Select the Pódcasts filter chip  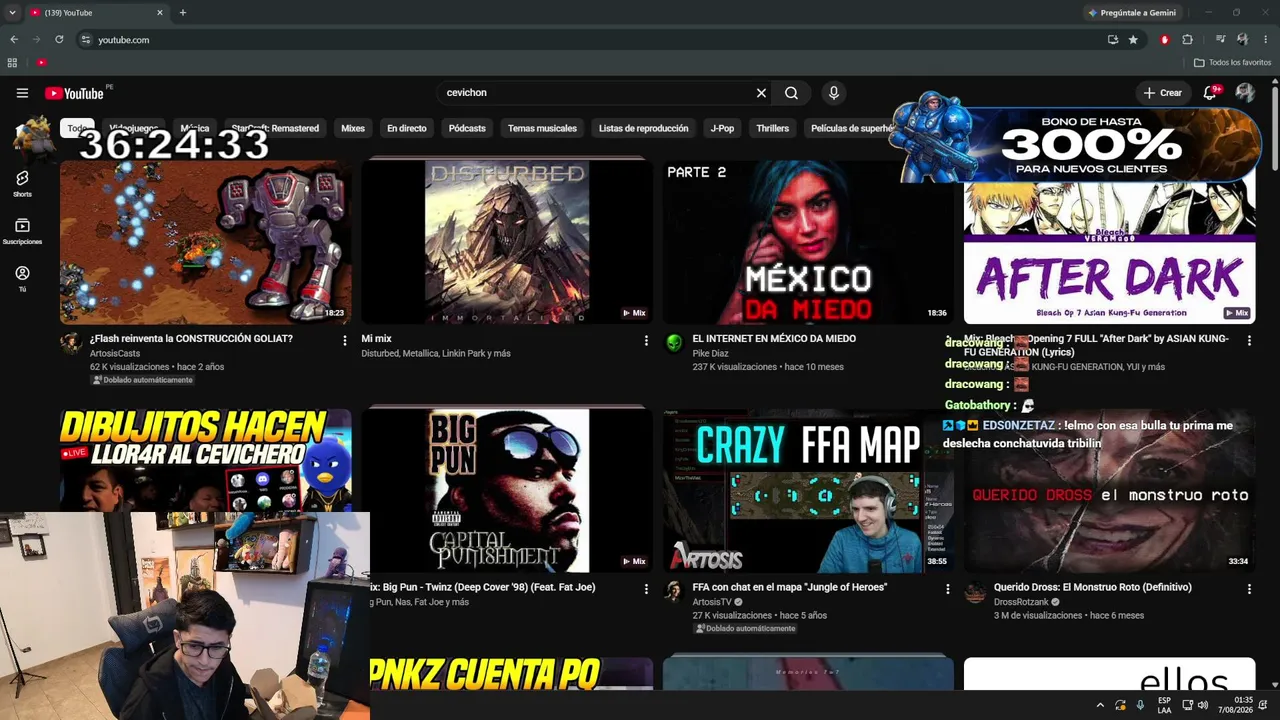[467, 128]
